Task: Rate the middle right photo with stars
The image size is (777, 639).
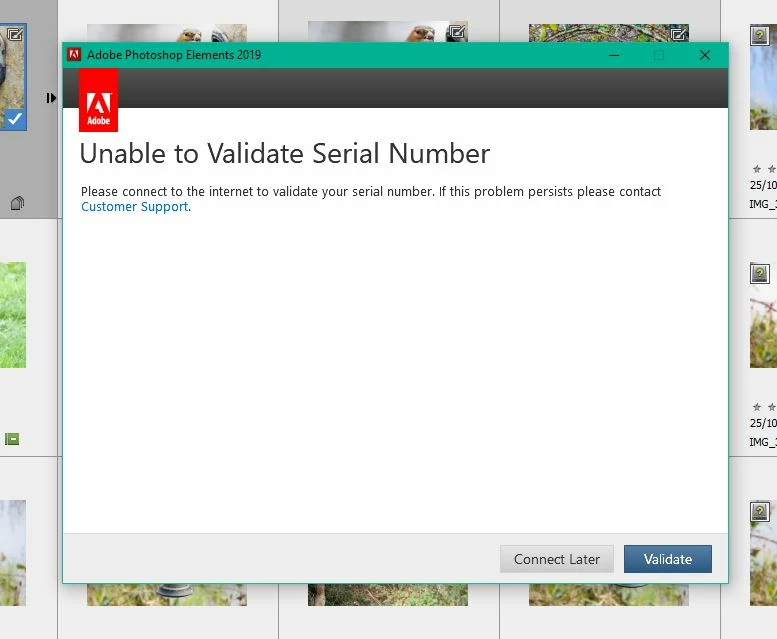Action: (x=765, y=407)
